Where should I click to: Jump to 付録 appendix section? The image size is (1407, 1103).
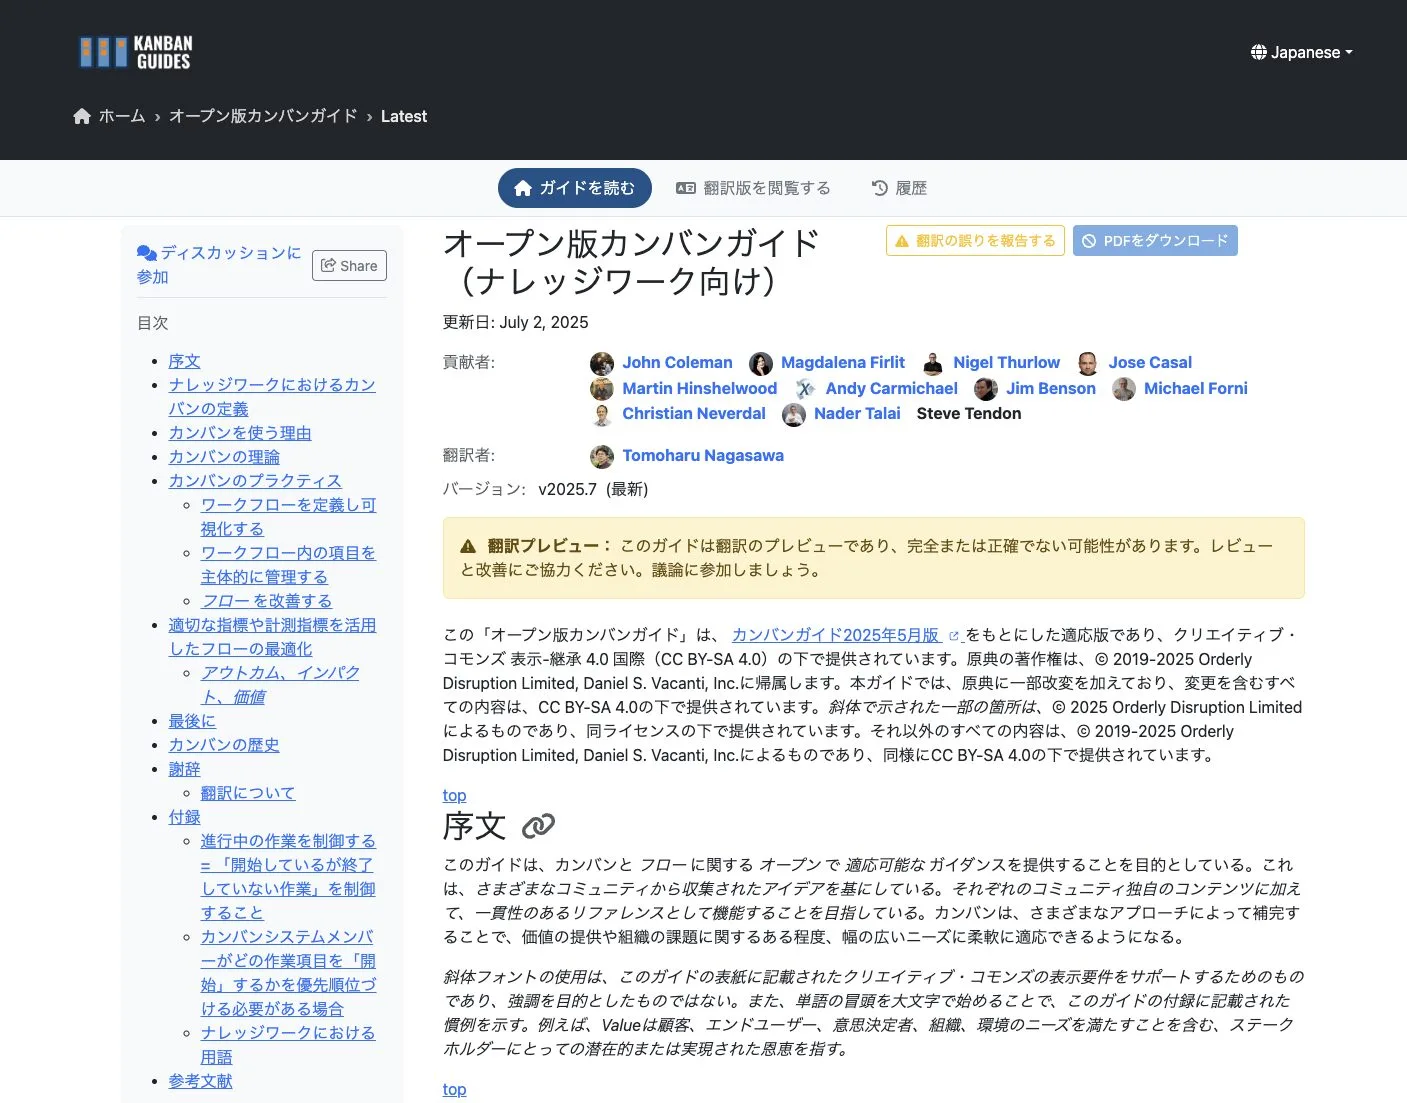[x=184, y=817]
